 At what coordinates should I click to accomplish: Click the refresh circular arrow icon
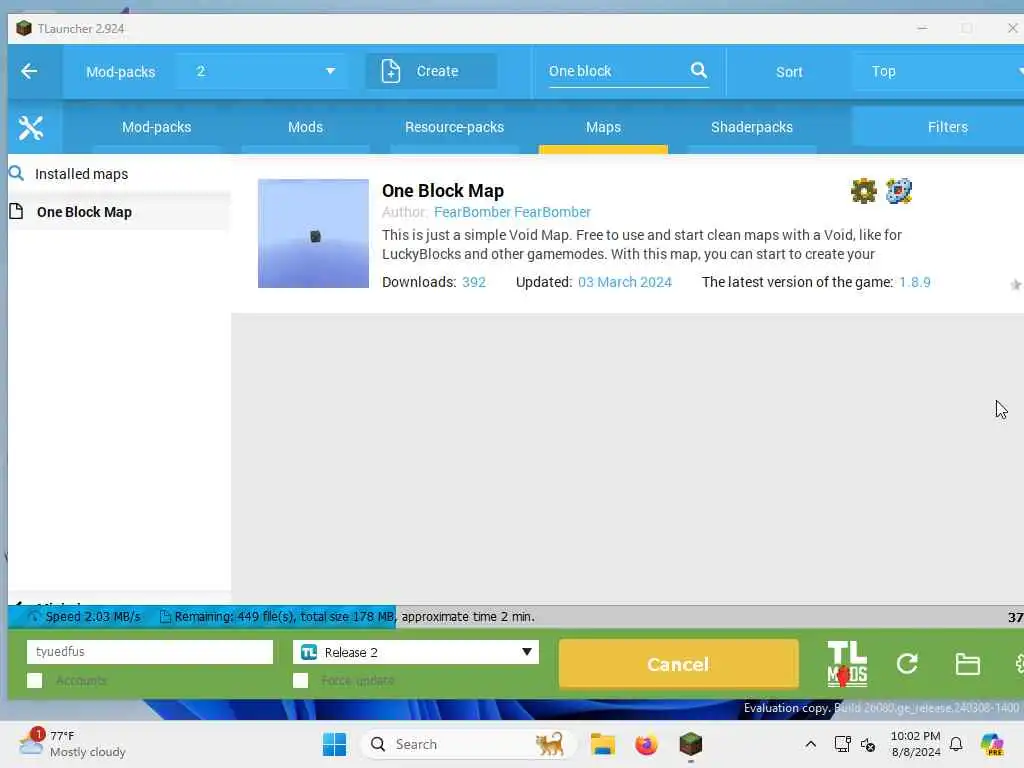click(x=907, y=664)
